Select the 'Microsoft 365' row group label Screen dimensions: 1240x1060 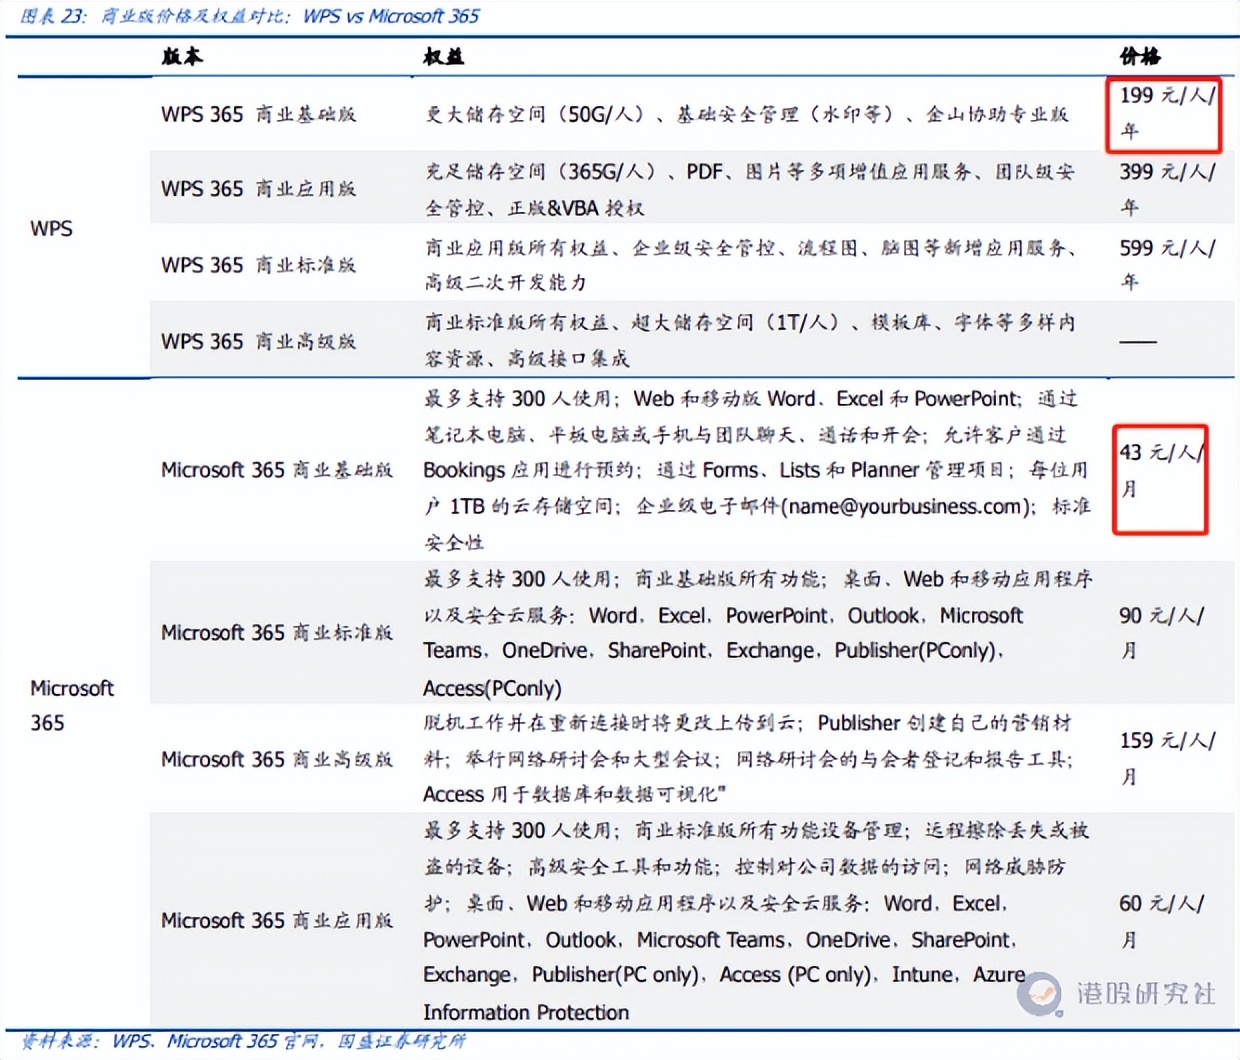[x=72, y=705]
